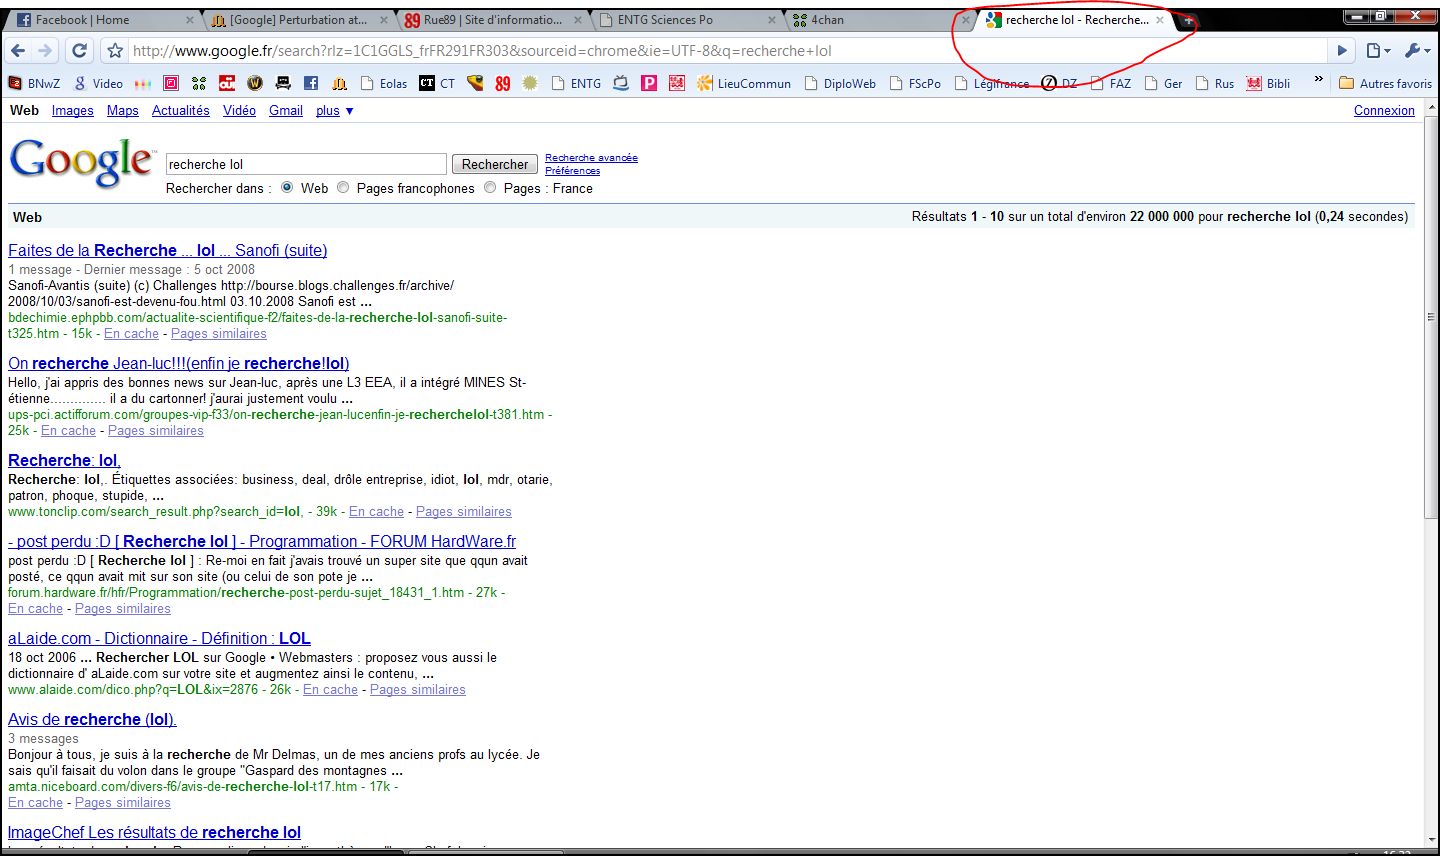Open the 'Faites de la Recherche ... Sanofi' result
Screen dimensions: 1440x856
pyautogui.click(x=167, y=250)
